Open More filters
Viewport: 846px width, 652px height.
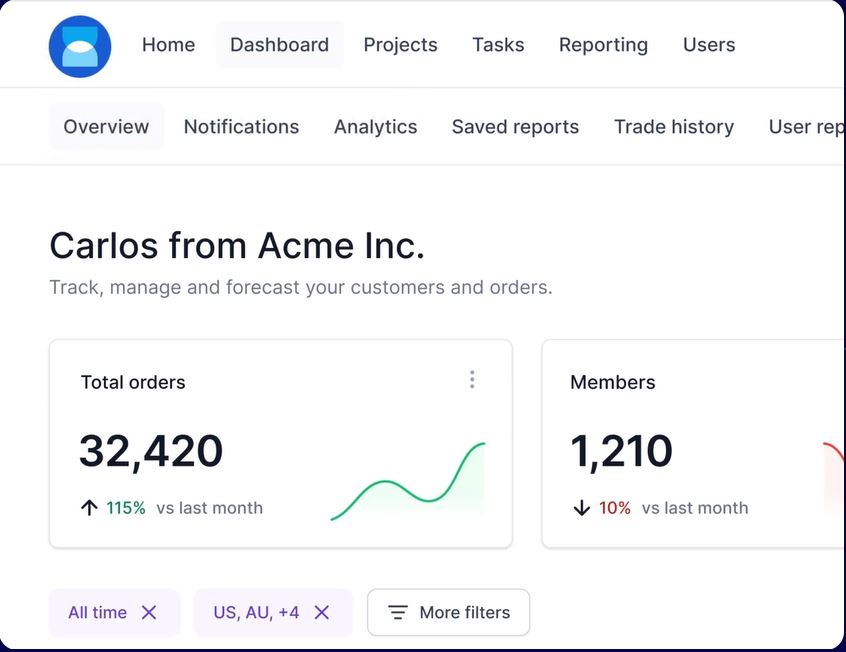[448, 612]
